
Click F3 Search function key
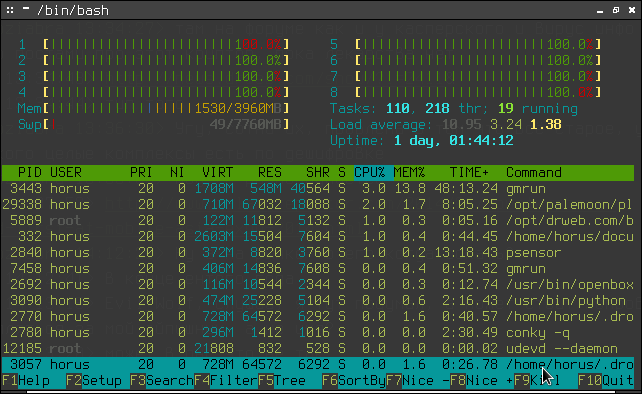tap(161, 380)
